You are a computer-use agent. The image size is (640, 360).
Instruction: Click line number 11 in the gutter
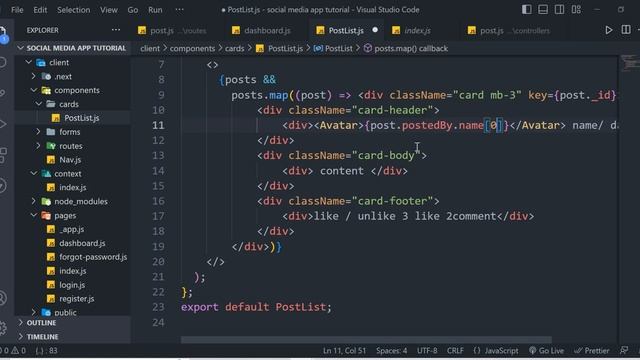158,125
